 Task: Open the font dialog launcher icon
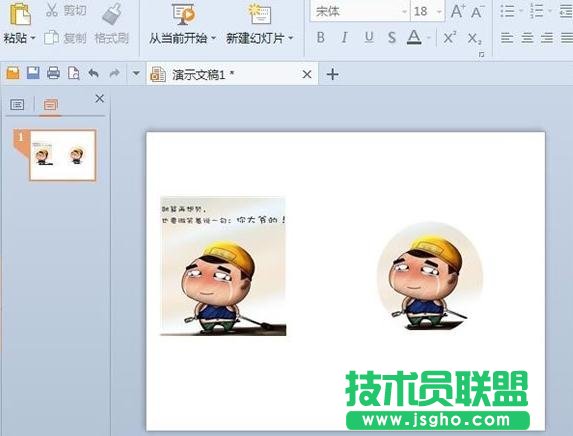click(482, 54)
